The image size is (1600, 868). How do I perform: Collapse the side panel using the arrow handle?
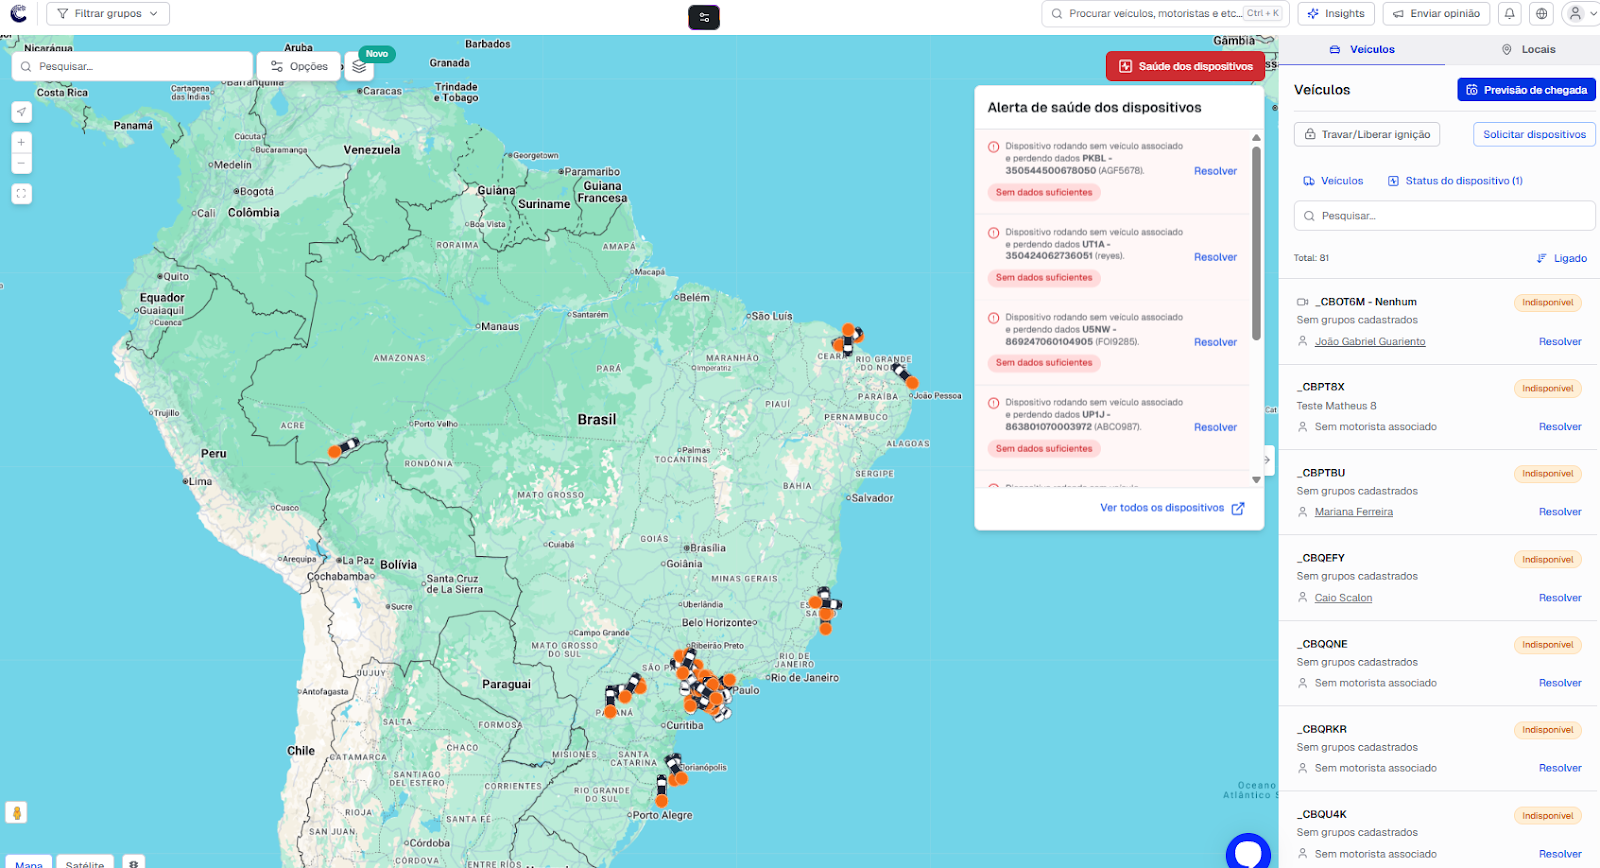(1267, 460)
